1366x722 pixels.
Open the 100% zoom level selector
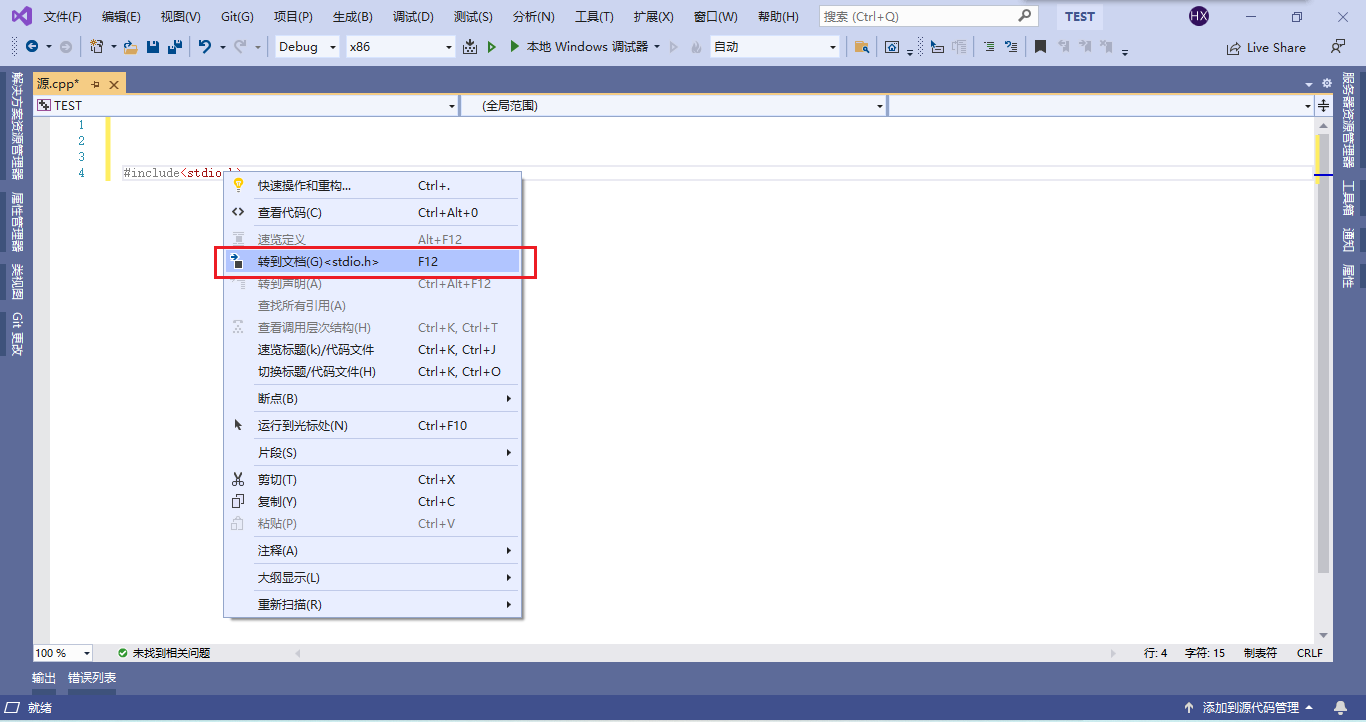tap(60, 653)
